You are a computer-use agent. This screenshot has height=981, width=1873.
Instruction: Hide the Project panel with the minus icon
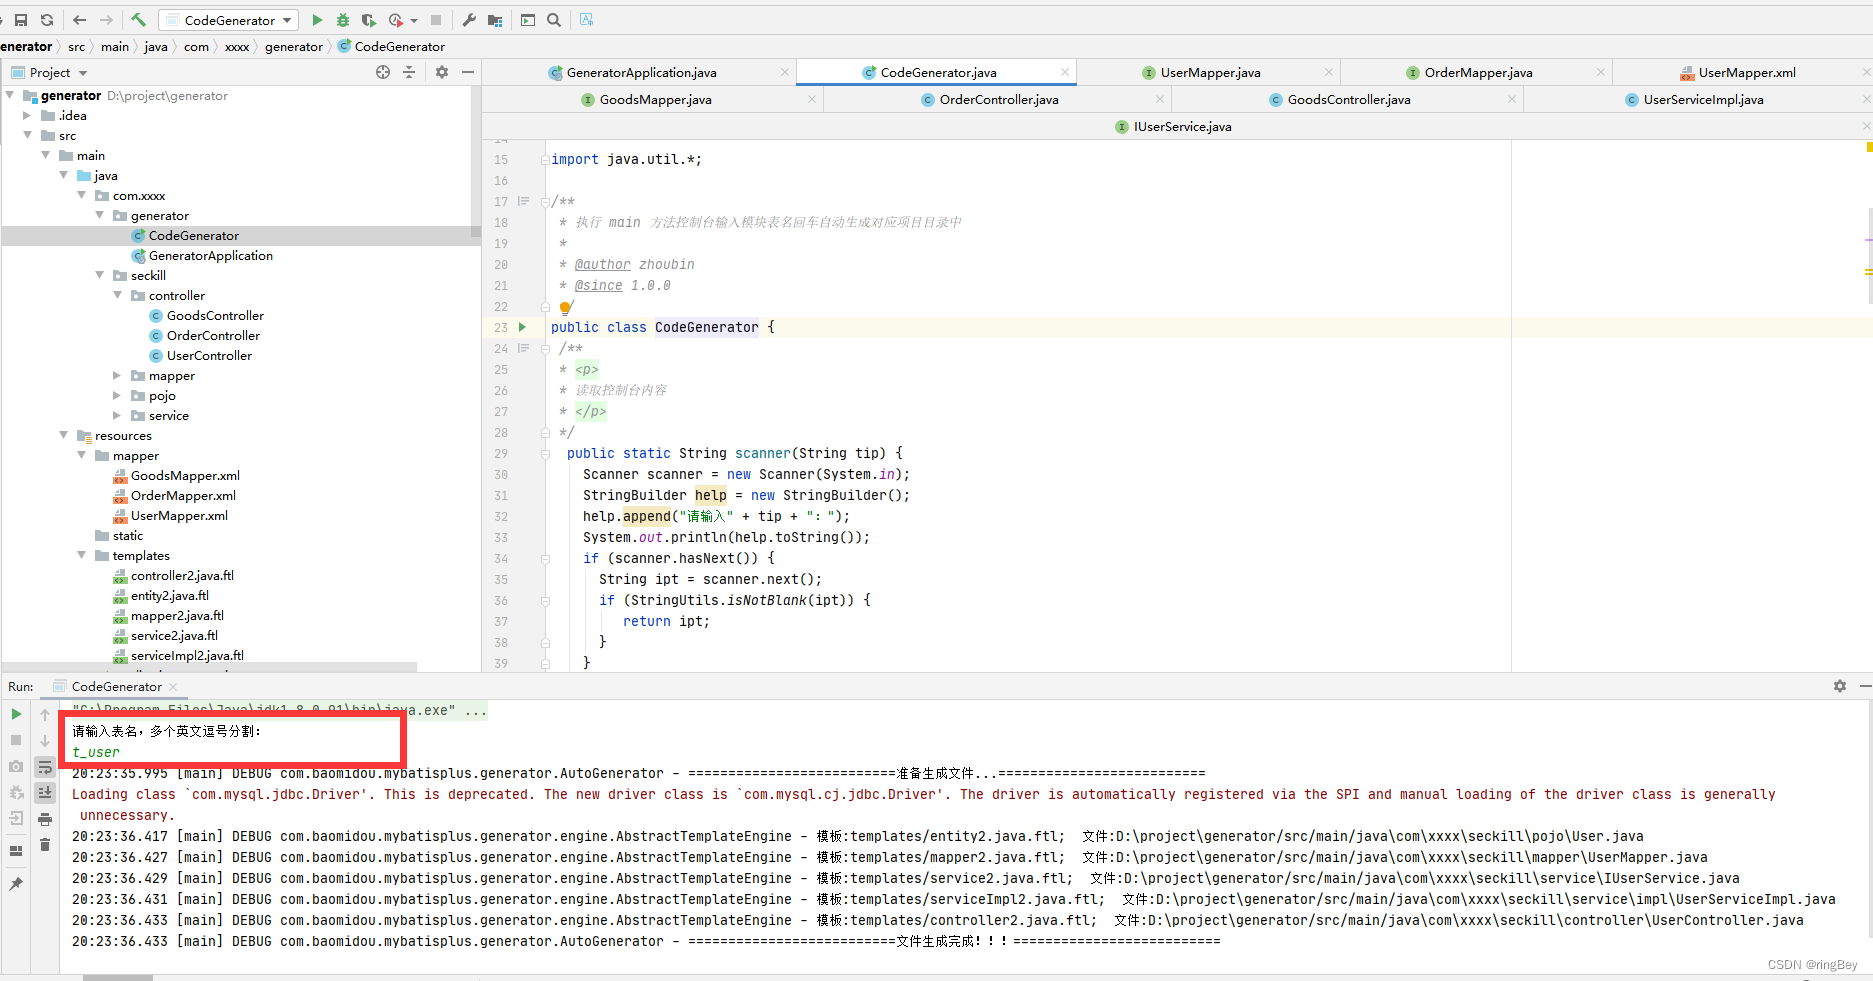click(x=467, y=72)
